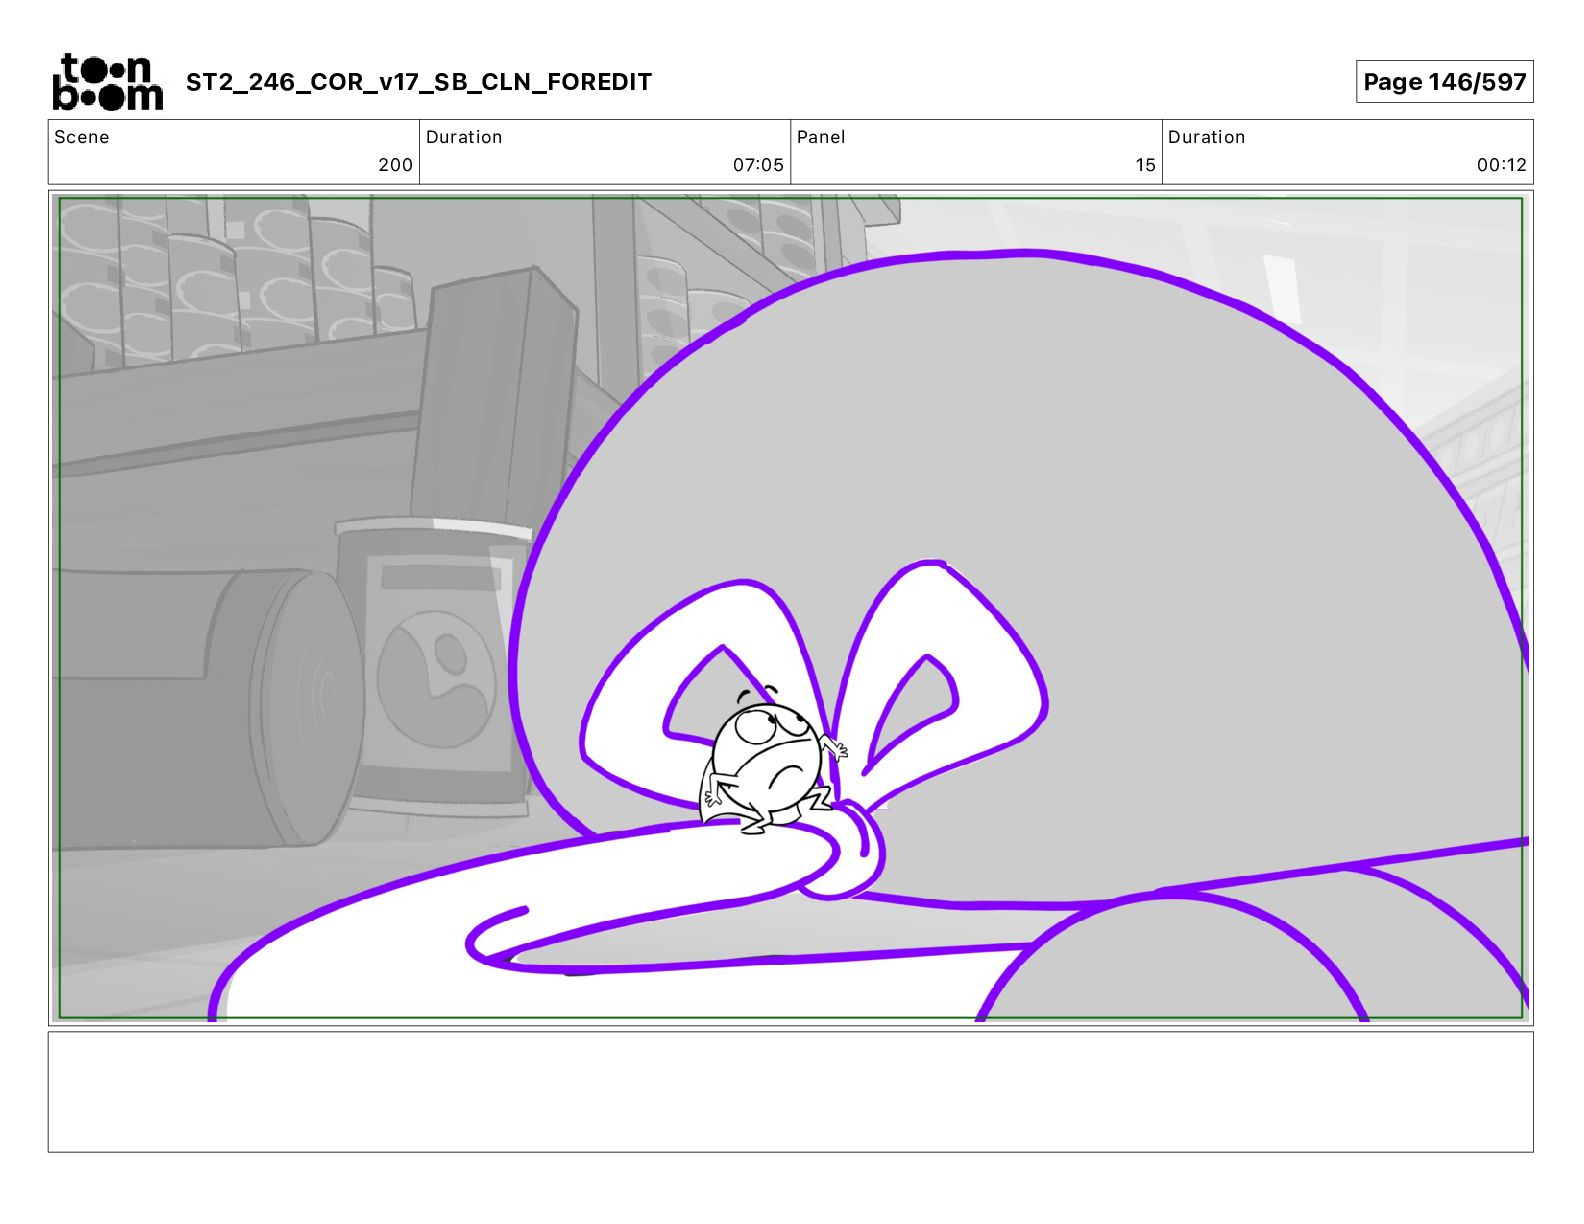1584x1224 pixels.
Task: Select panel number 15
Action: point(1145,165)
